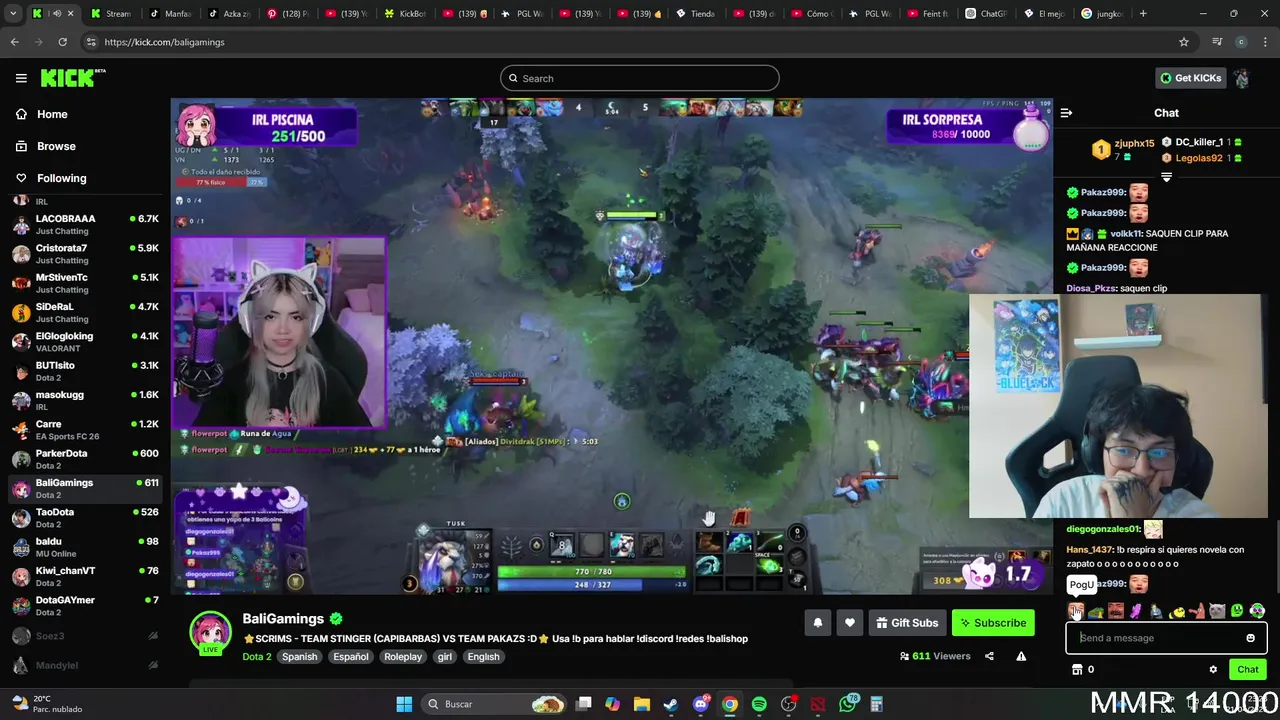
Task: Share the stream via share icon
Action: point(989,656)
